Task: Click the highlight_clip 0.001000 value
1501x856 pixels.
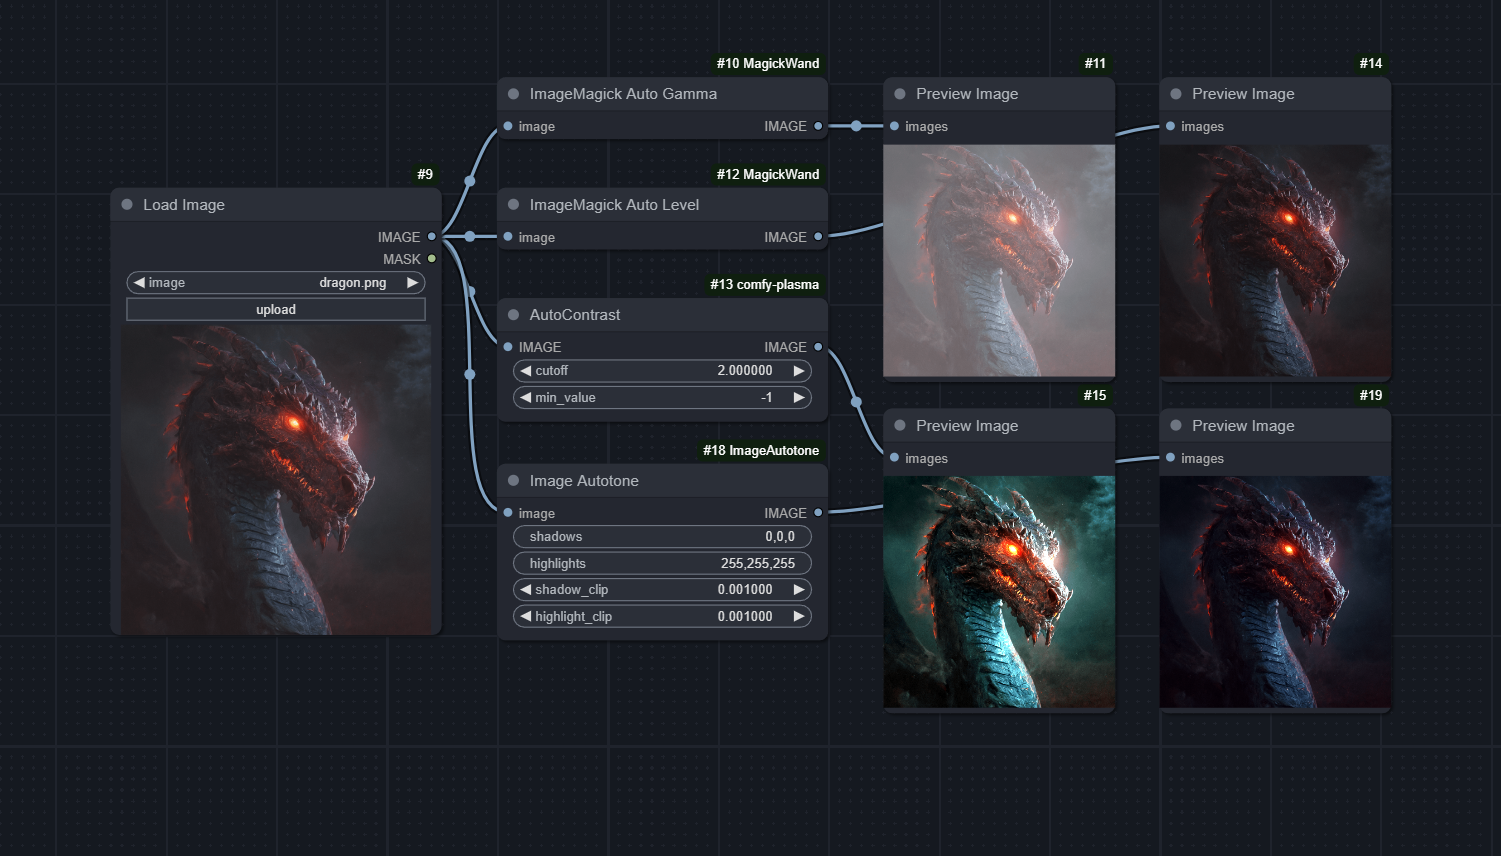Action: point(745,617)
